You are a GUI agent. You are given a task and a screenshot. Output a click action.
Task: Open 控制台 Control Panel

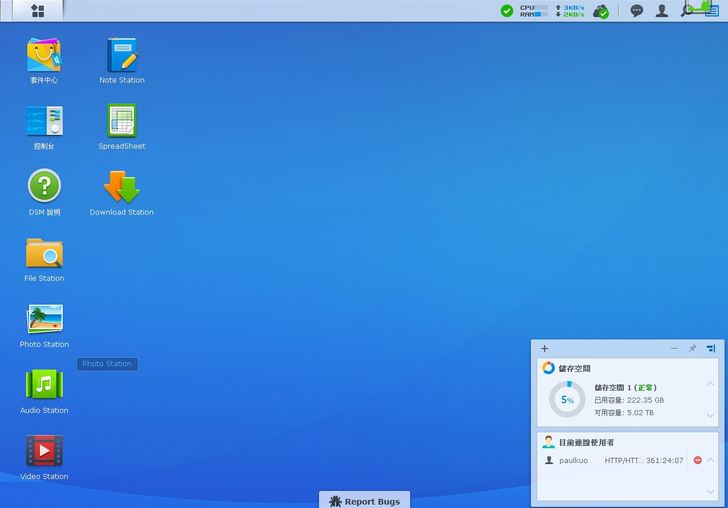[44, 121]
